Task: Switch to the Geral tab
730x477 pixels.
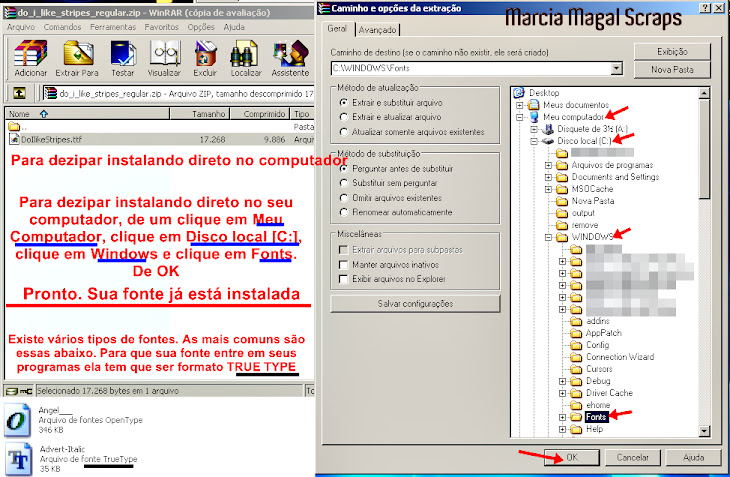Action: (x=337, y=29)
